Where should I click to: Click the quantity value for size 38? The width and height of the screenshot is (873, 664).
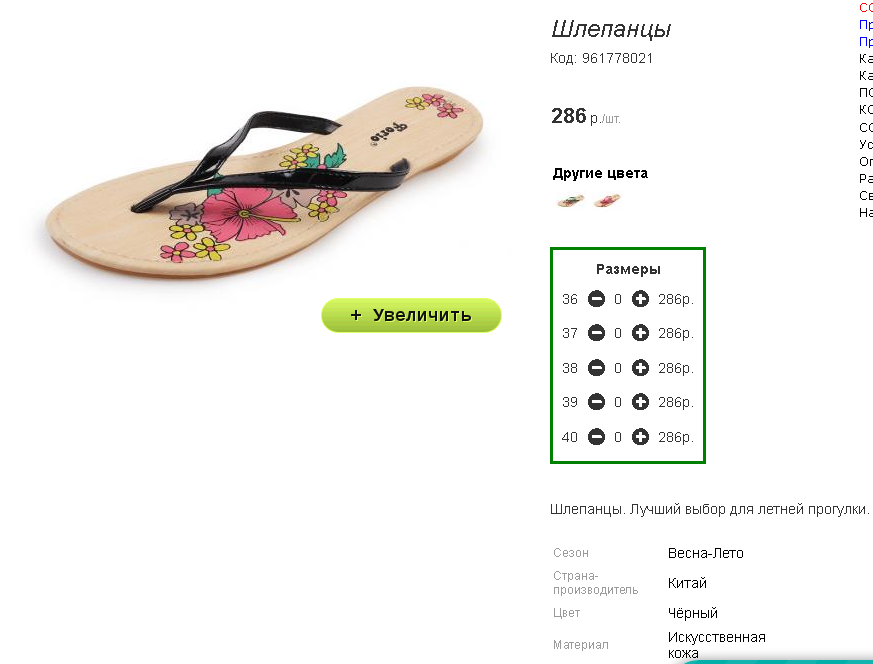(618, 368)
